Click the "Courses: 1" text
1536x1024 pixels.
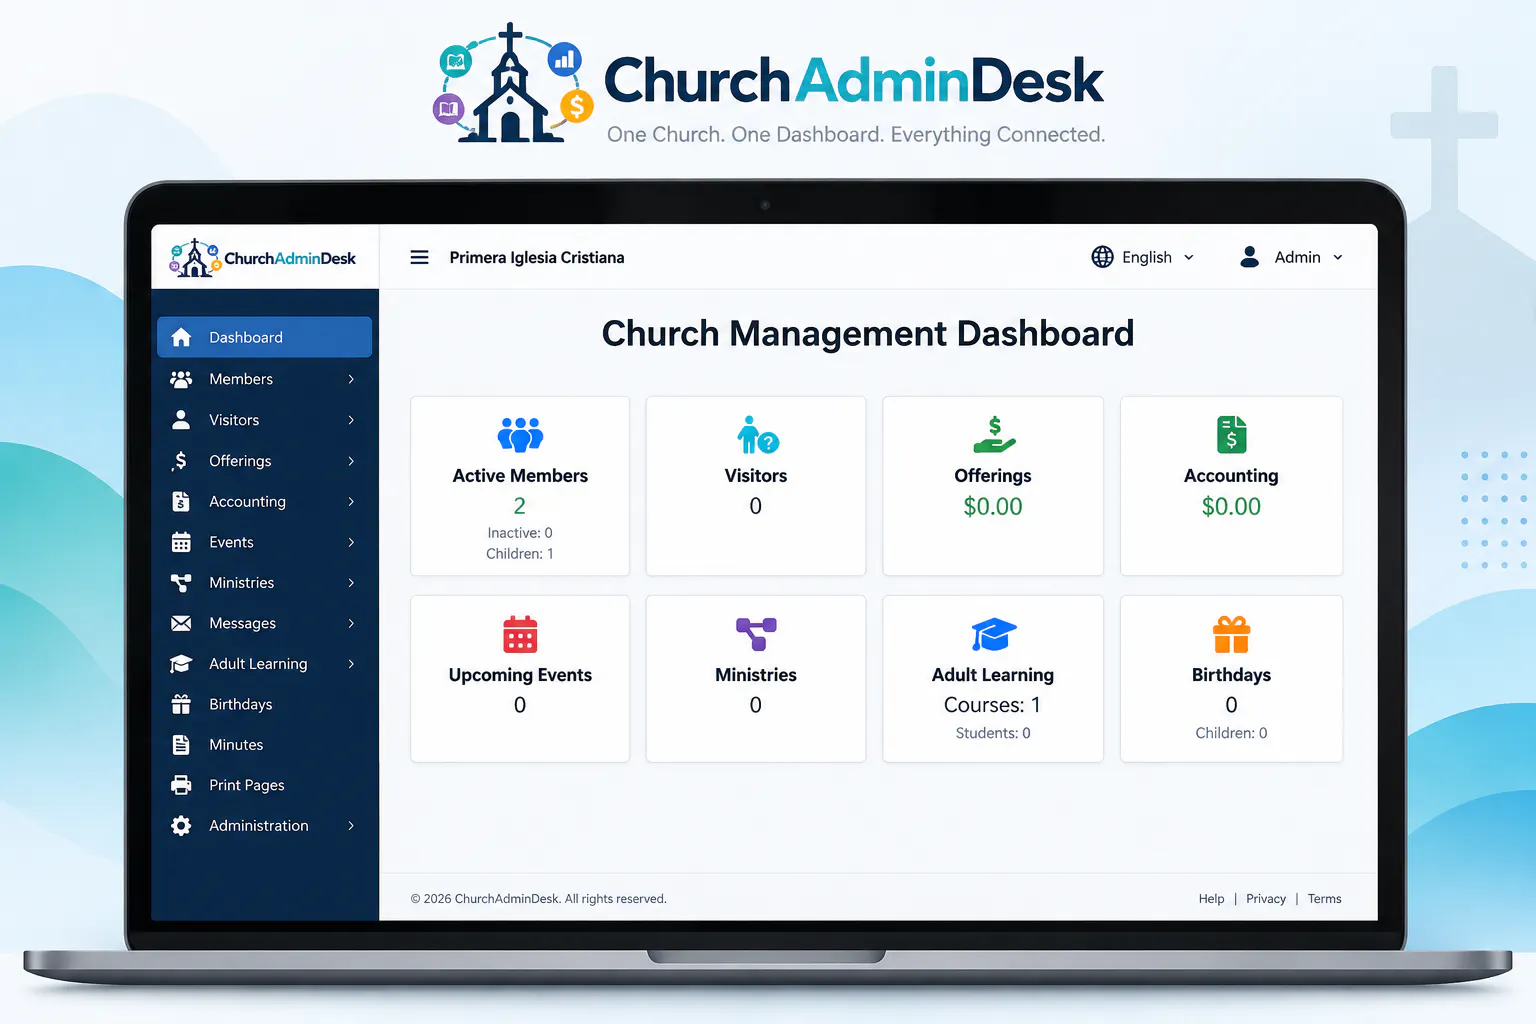coord(993,705)
